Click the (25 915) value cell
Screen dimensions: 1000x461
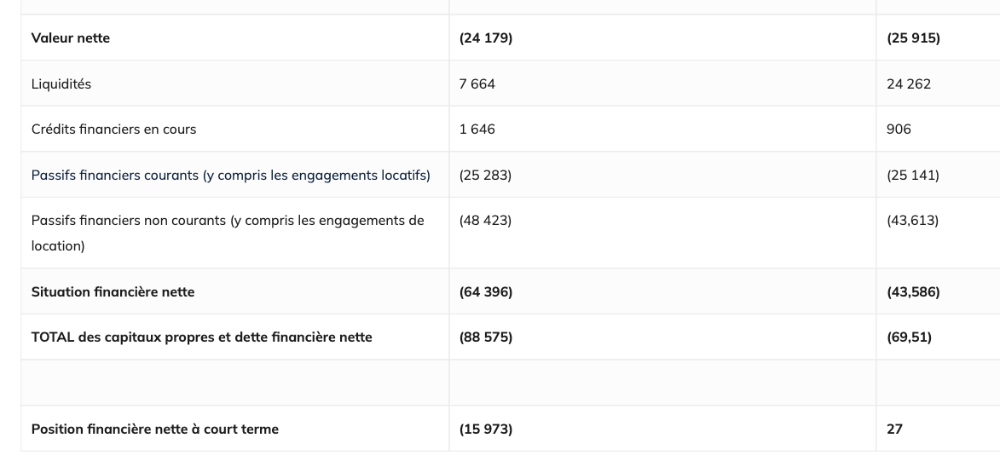(913, 38)
